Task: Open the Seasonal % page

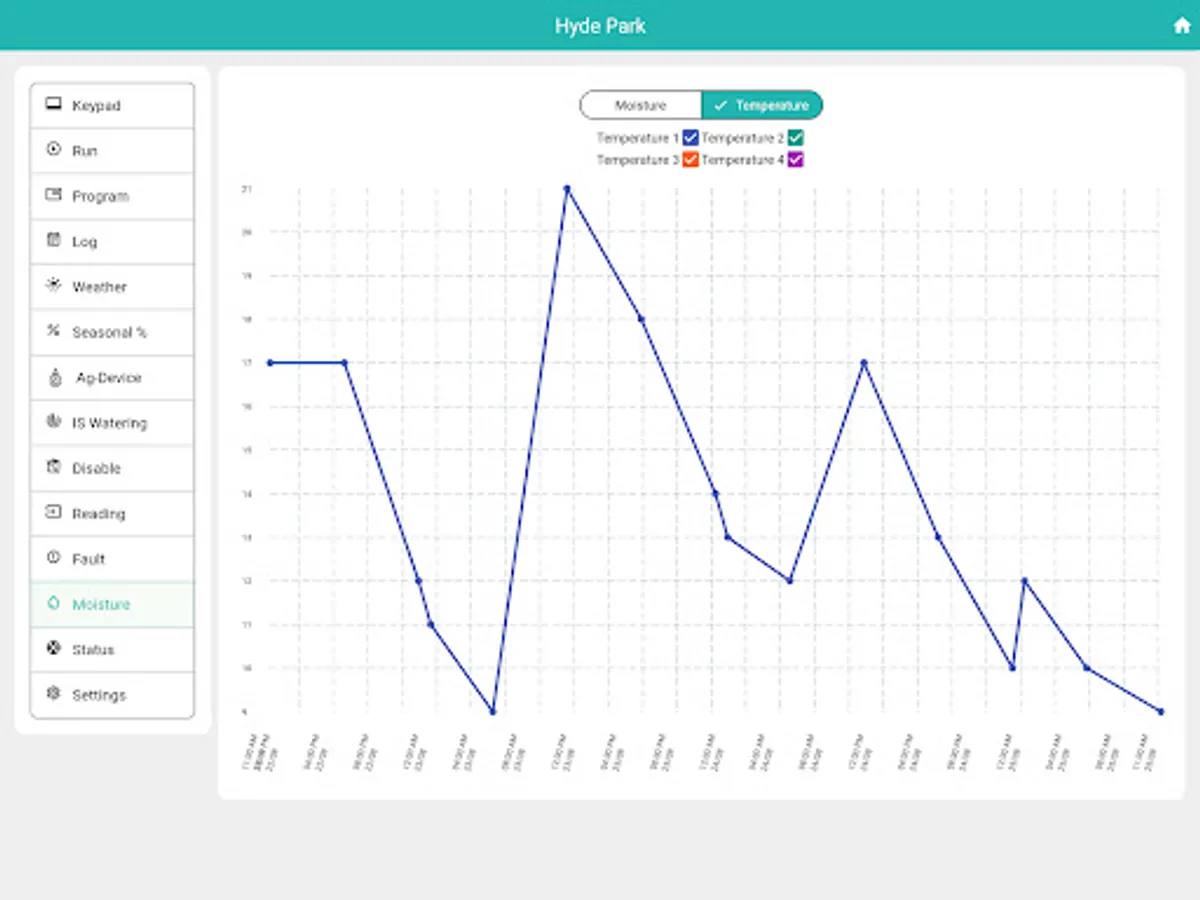Action: click(x=53, y=331)
